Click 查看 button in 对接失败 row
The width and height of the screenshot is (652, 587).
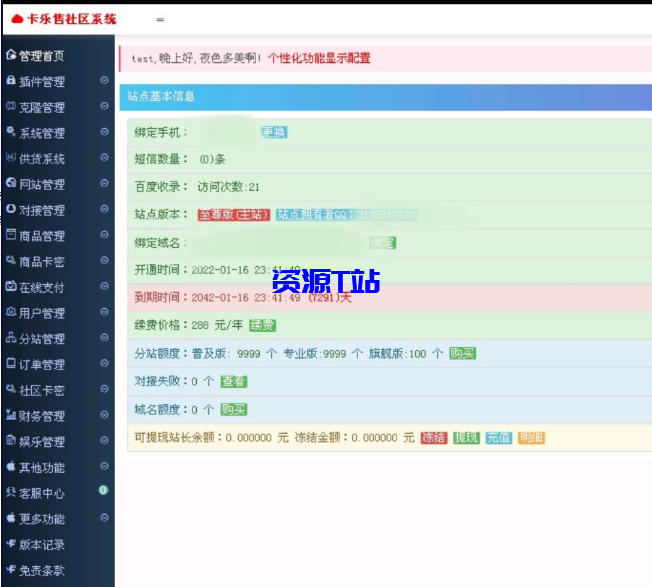point(234,381)
